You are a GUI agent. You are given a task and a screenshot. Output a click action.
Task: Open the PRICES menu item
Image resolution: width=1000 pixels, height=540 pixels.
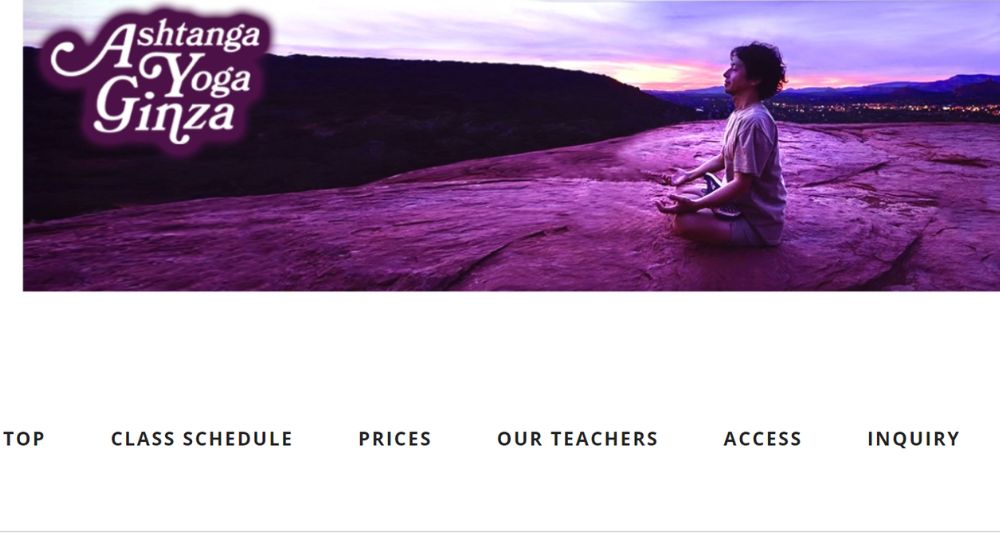pos(395,439)
